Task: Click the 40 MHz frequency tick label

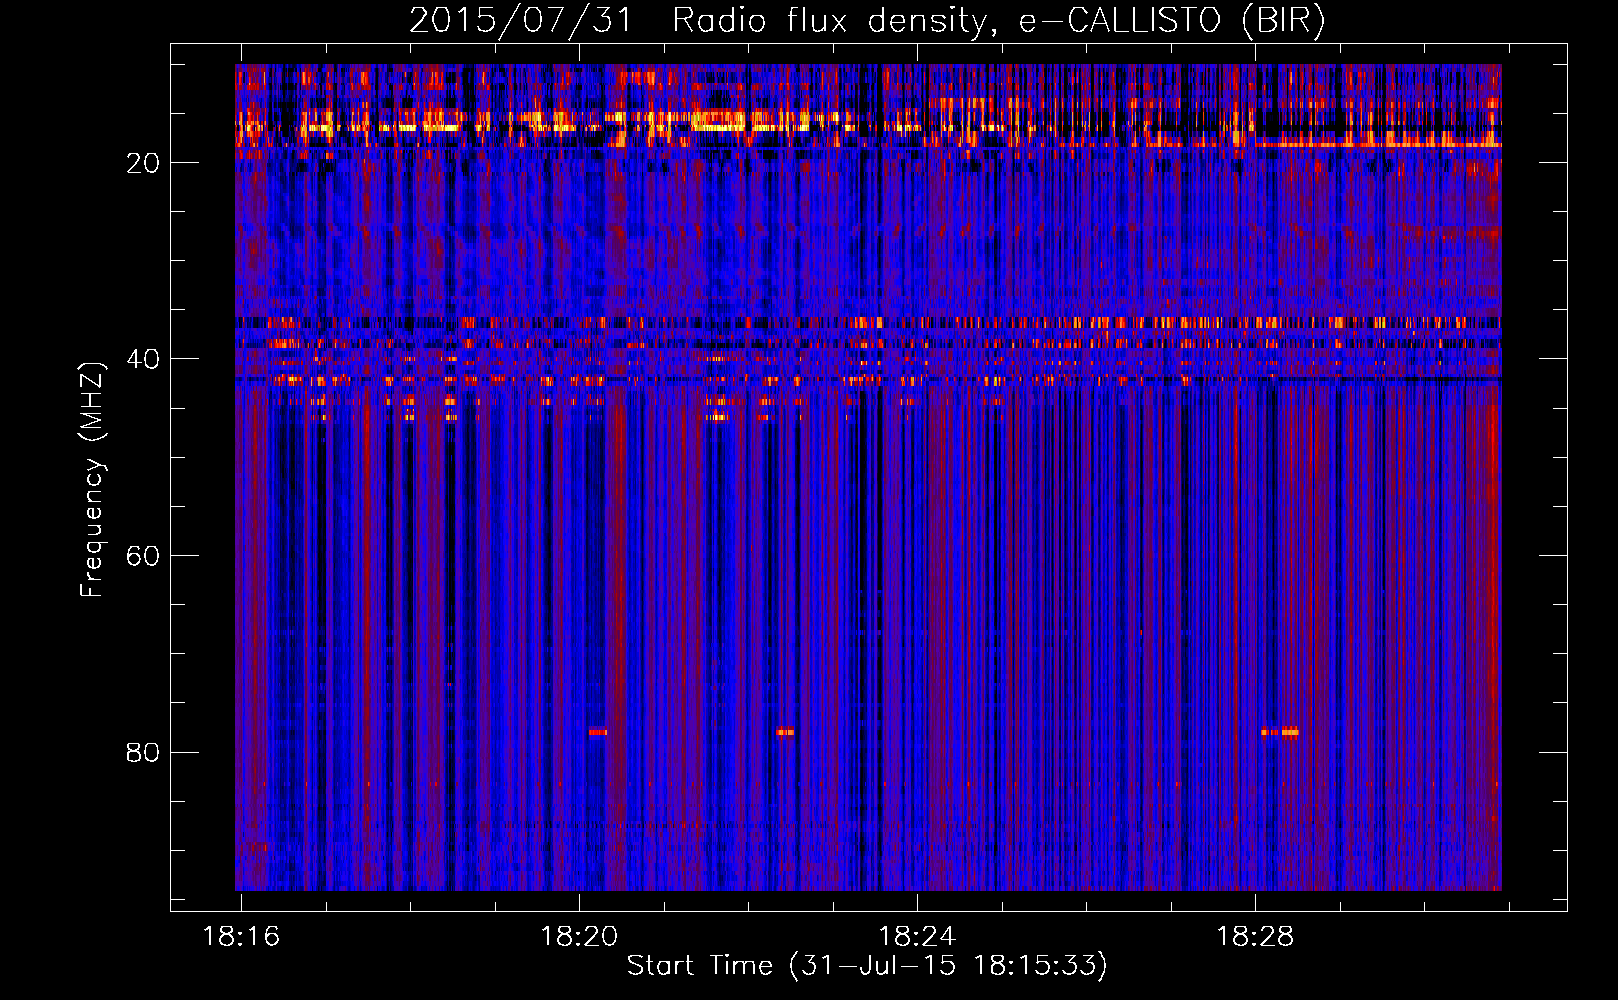Action: point(143,359)
